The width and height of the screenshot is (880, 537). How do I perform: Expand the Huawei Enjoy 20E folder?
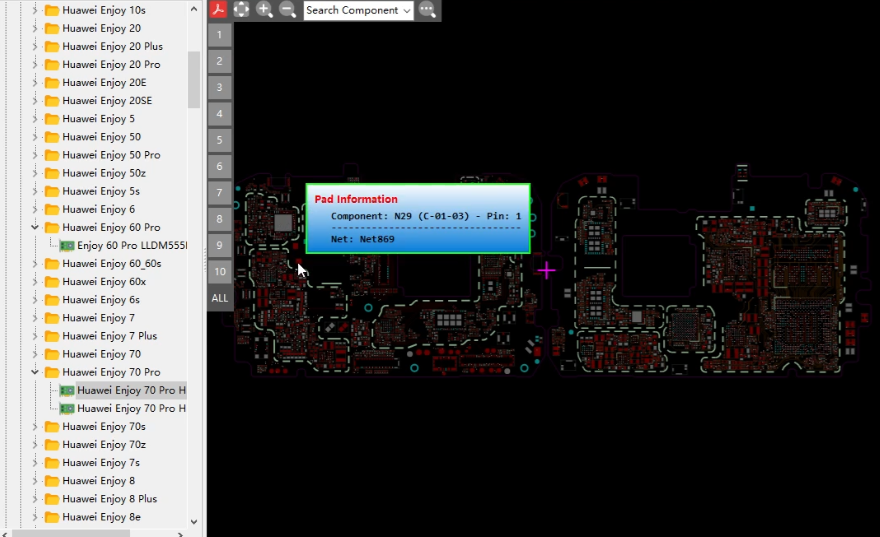point(35,82)
